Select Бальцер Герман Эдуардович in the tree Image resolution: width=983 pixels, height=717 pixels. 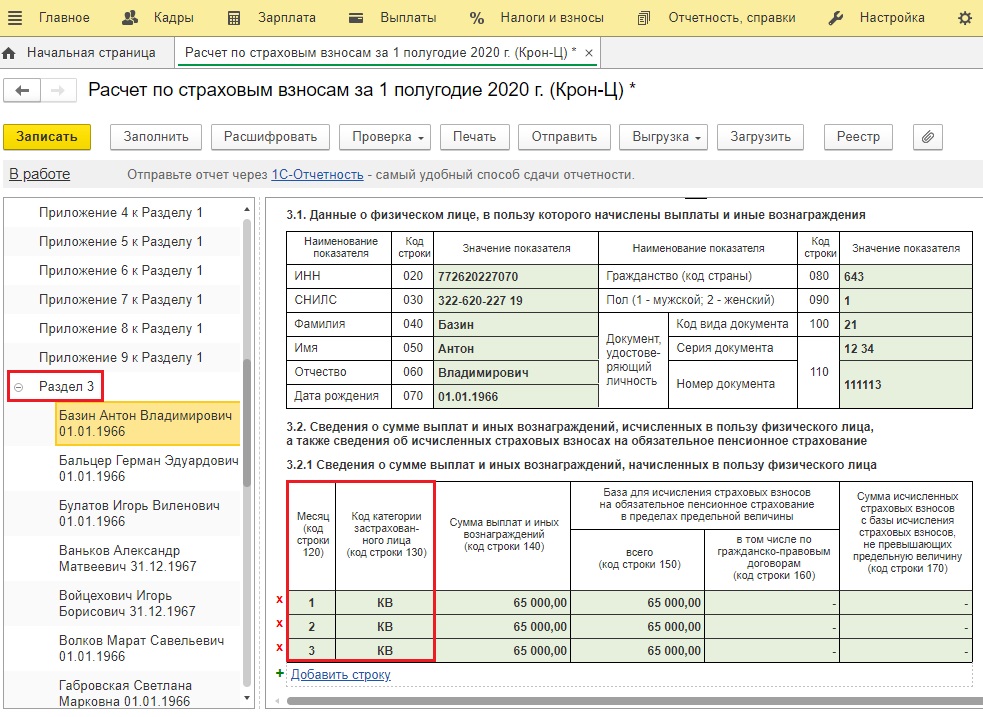(x=149, y=468)
